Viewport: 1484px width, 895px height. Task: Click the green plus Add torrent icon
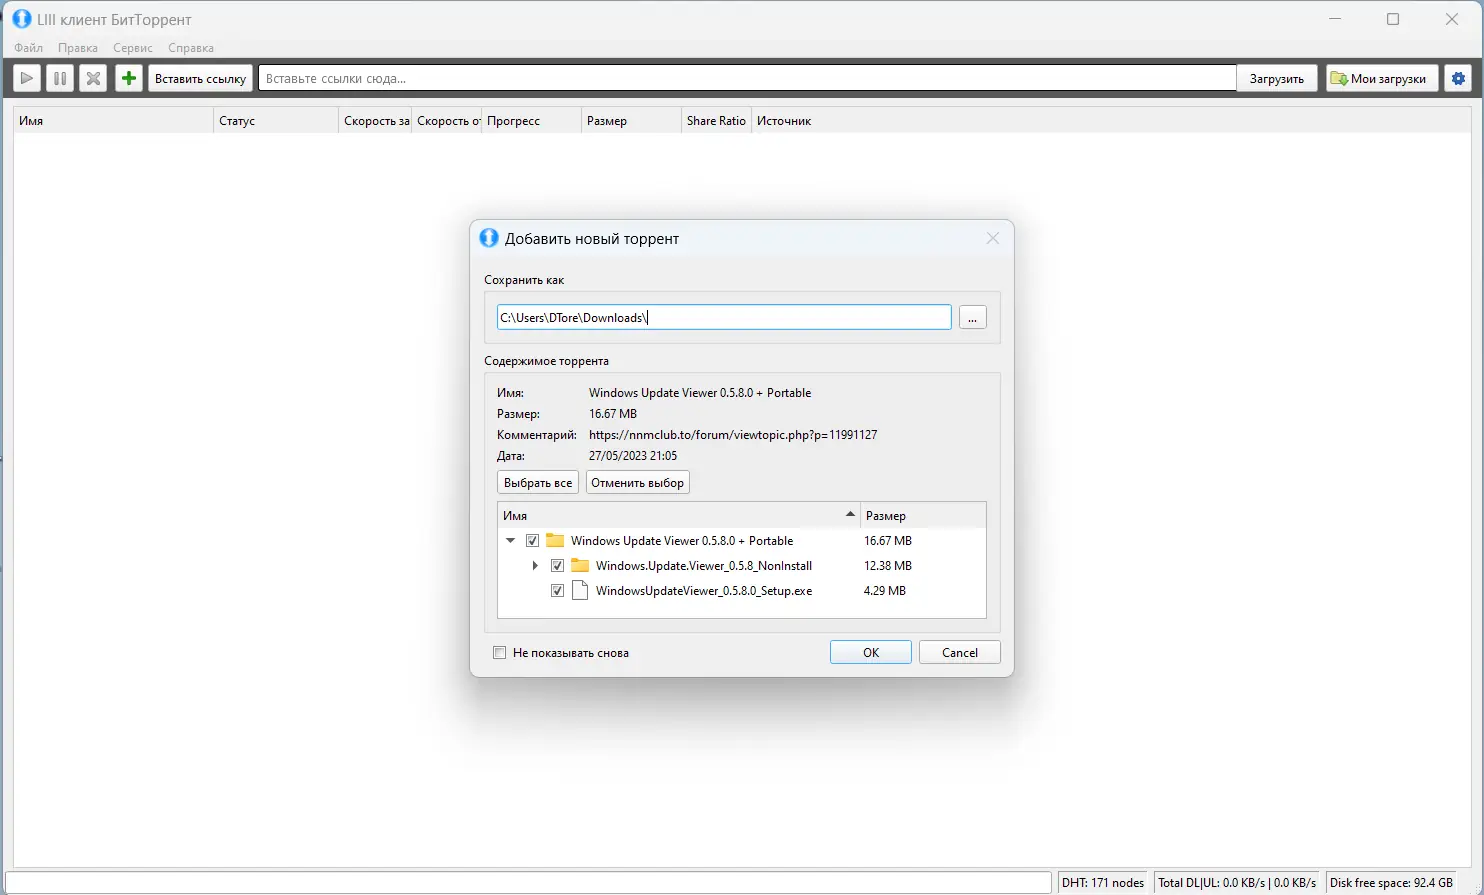(x=129, y=78)
